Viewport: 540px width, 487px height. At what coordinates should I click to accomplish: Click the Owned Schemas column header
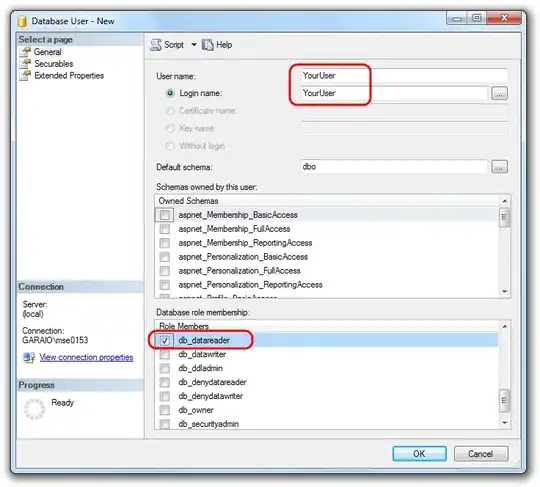point(327,201)
